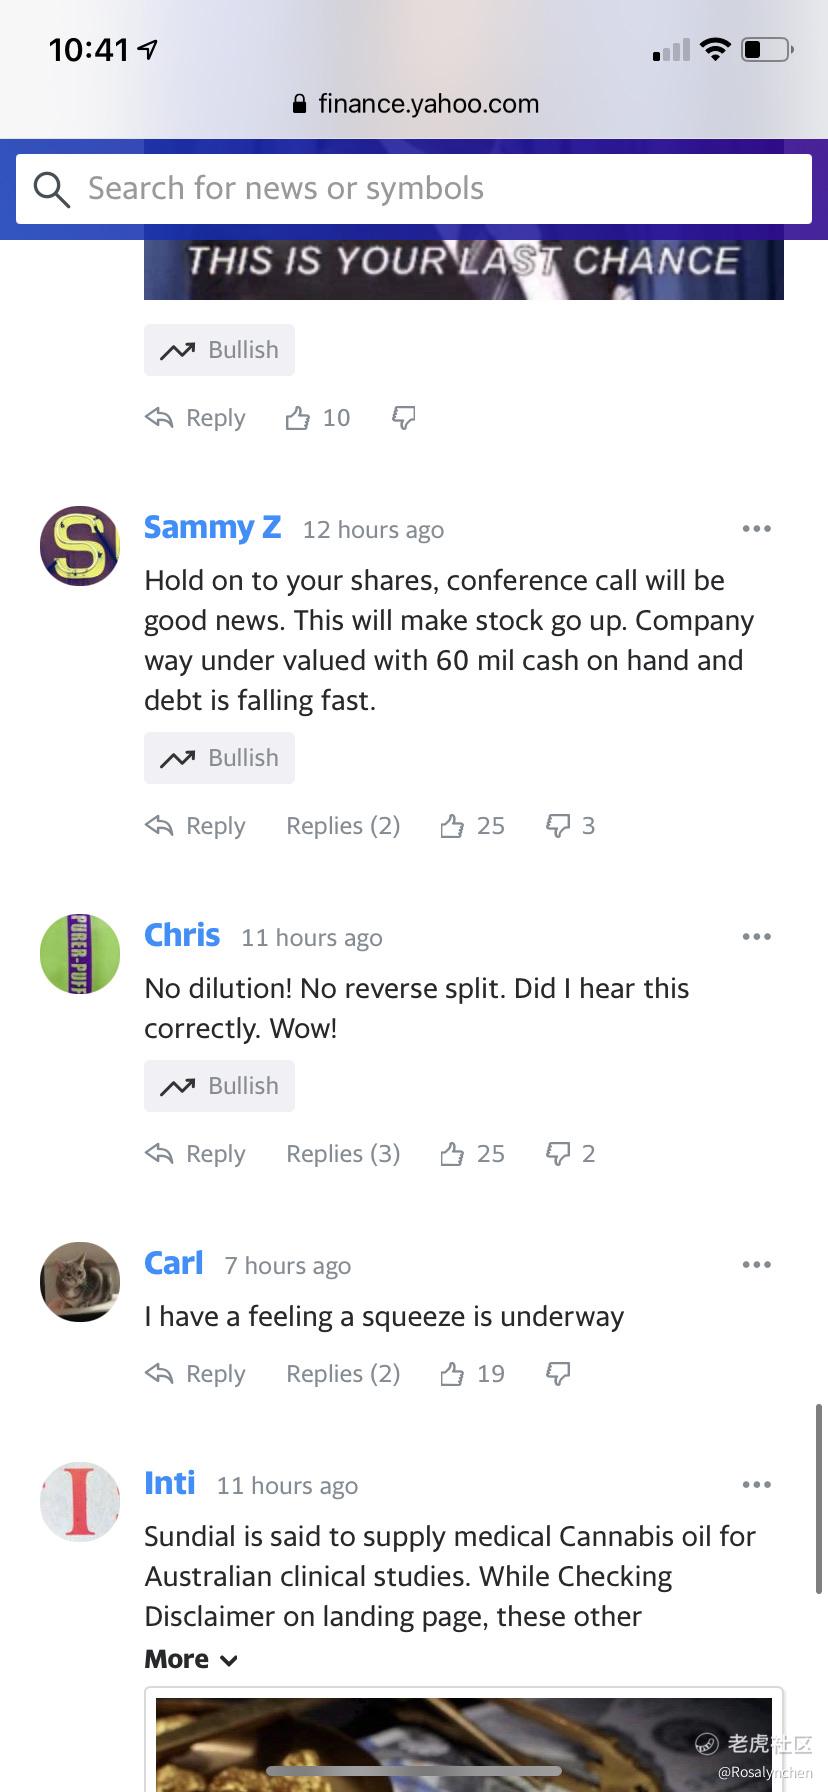Reply to Sammy Z's comment
Screen dimensions: 828x1792
(196, 826)
